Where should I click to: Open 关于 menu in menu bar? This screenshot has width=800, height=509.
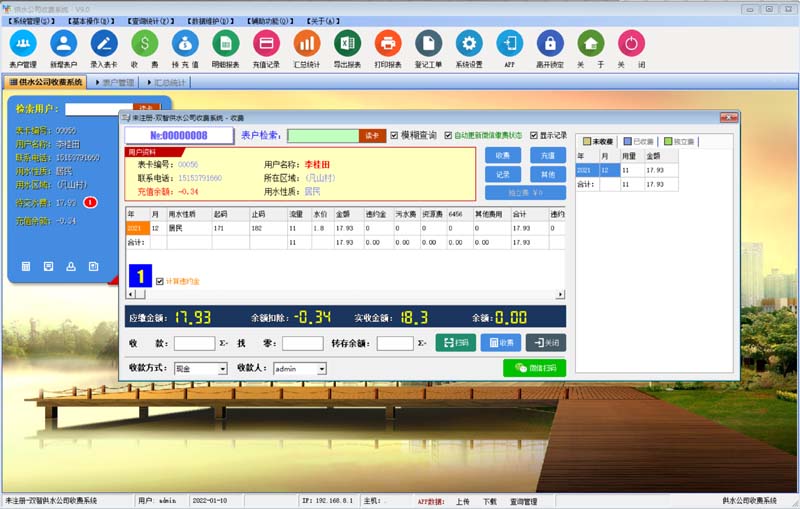tap(323, 21)
